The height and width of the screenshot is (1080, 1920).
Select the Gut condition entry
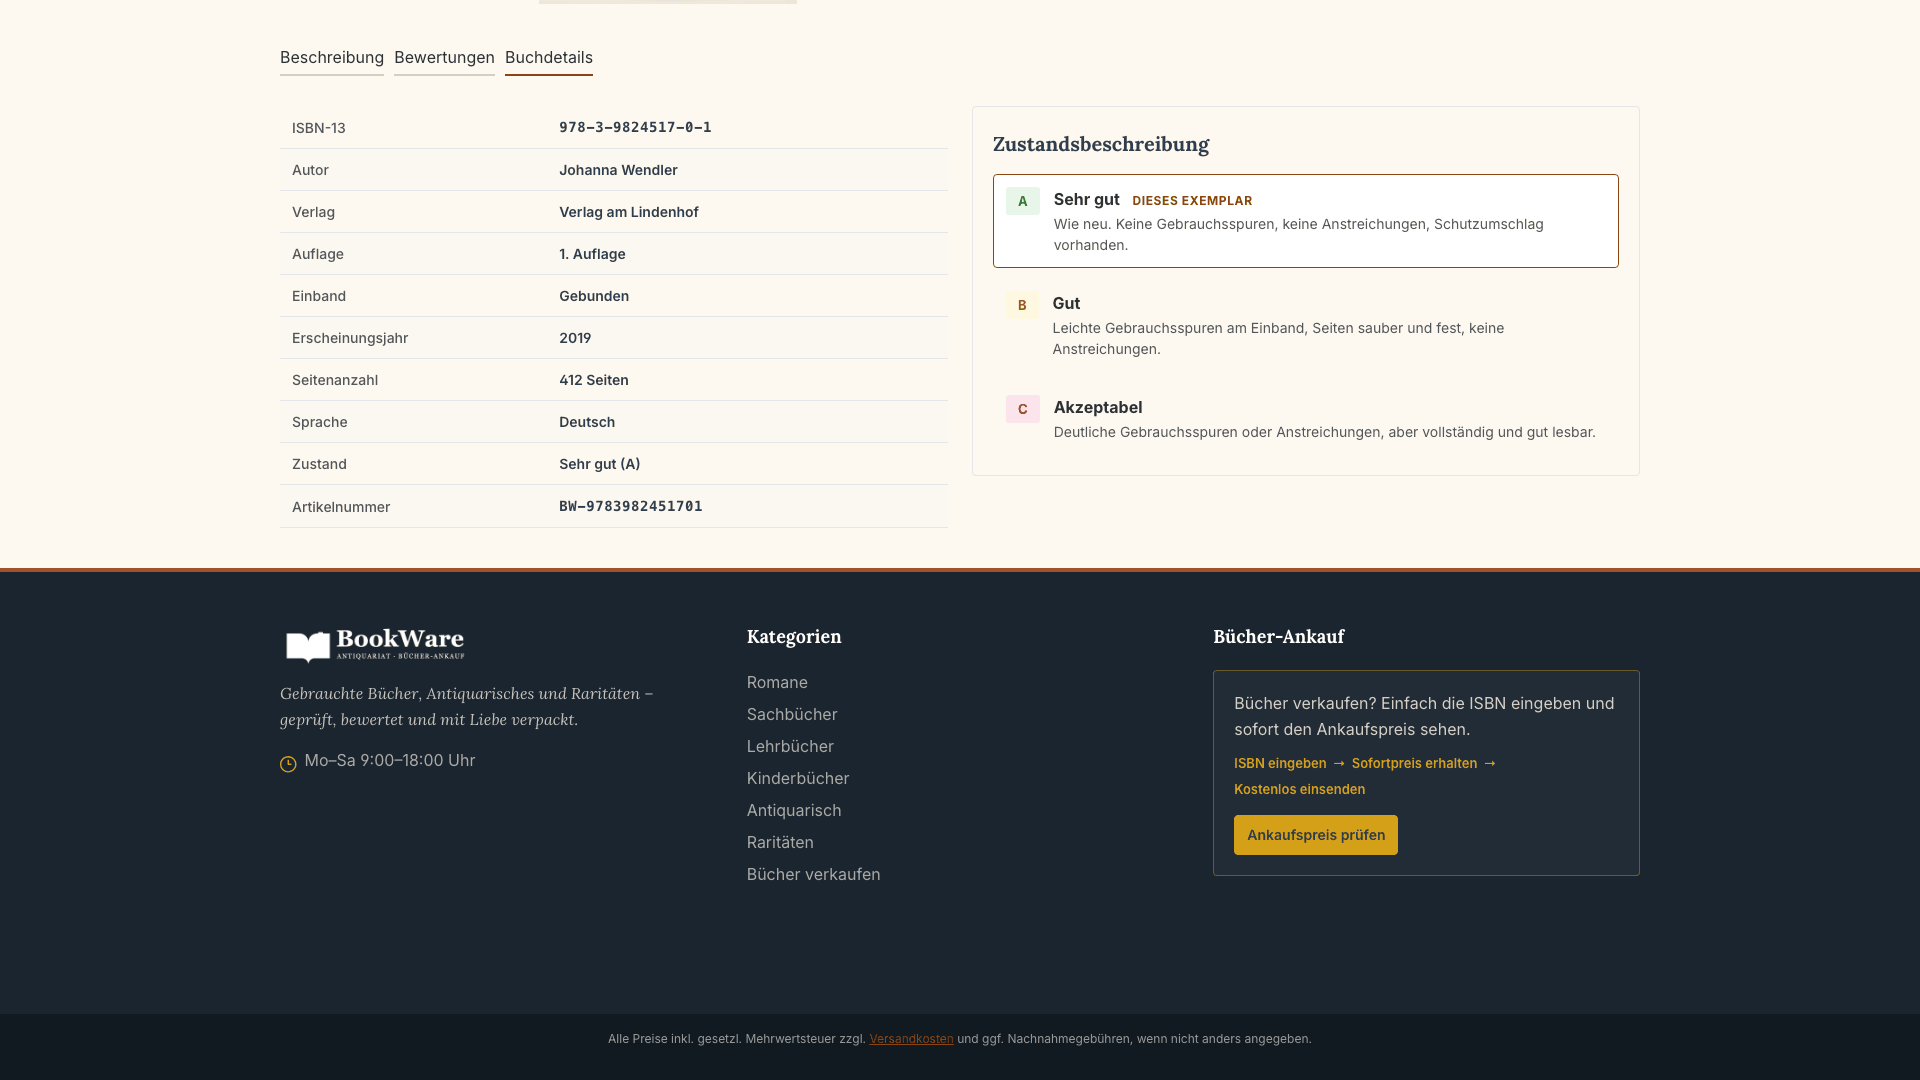pyautogui.click(x=1306, y=325)
